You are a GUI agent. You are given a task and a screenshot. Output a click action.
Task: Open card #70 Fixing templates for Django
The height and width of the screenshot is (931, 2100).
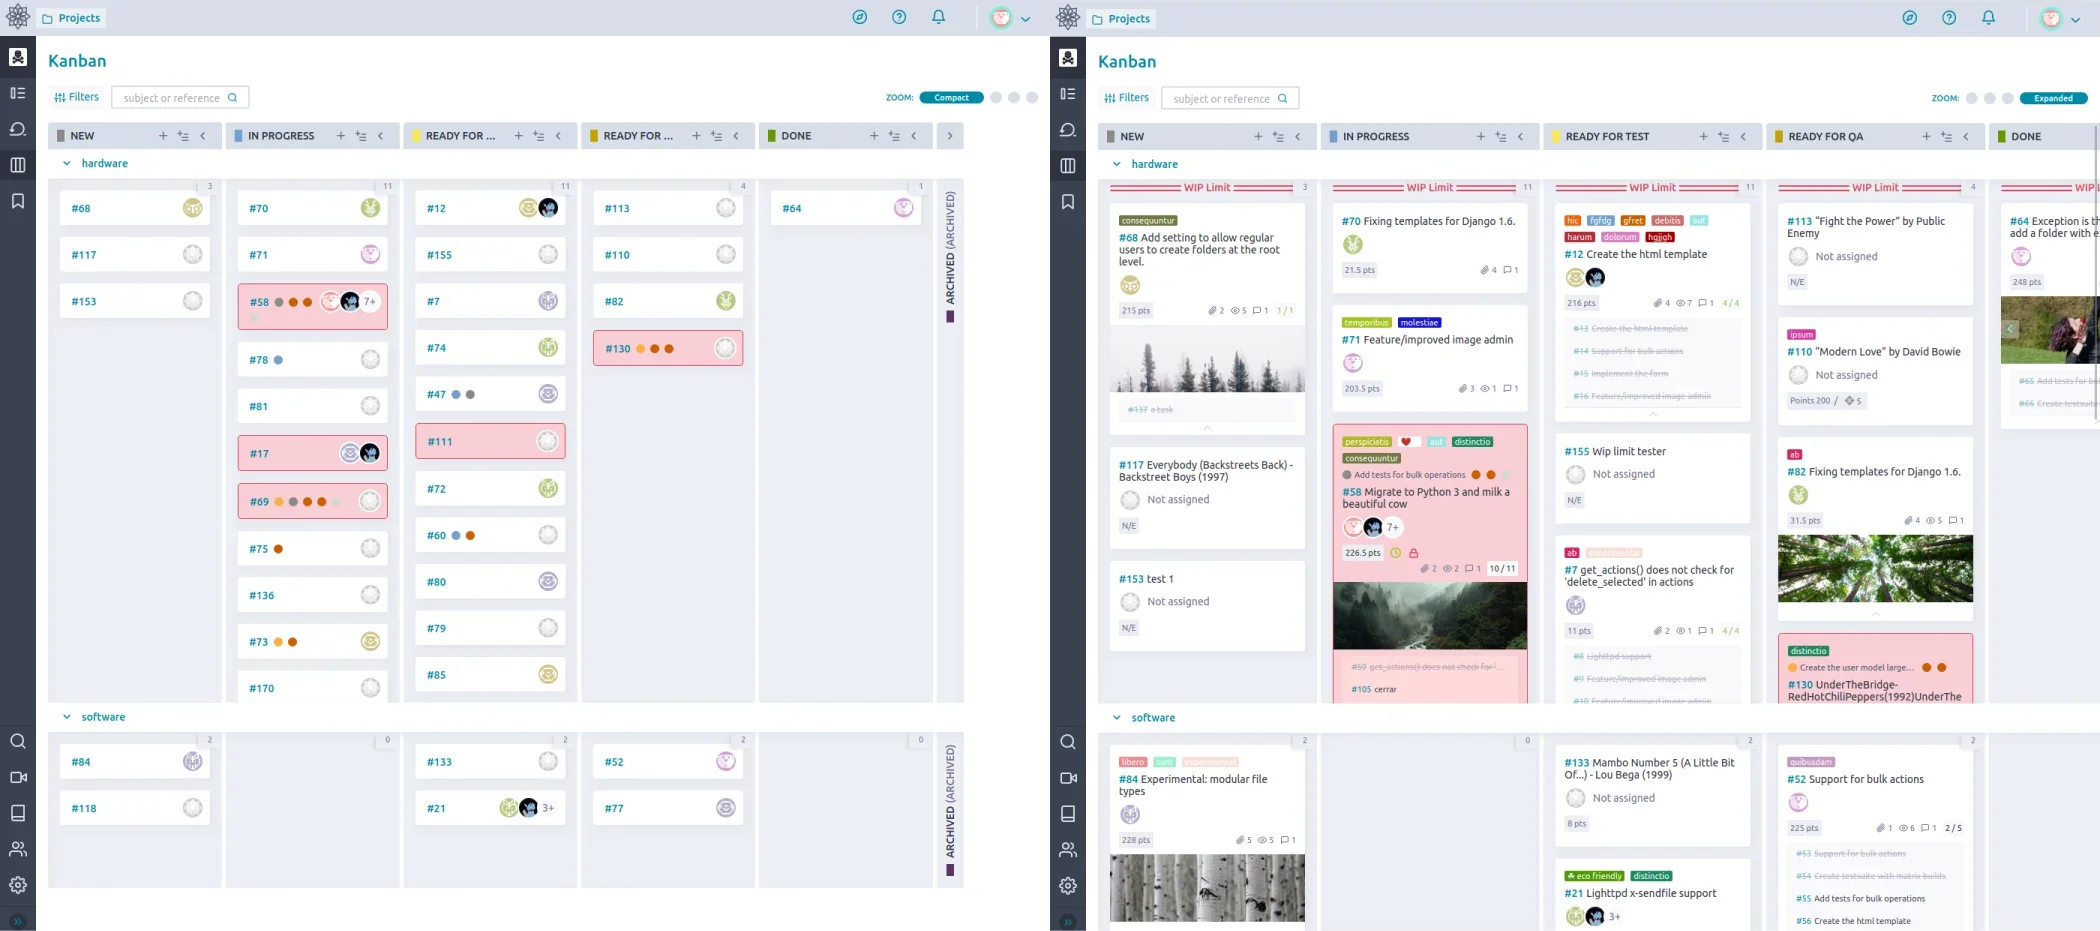(x=1428, y=221)
